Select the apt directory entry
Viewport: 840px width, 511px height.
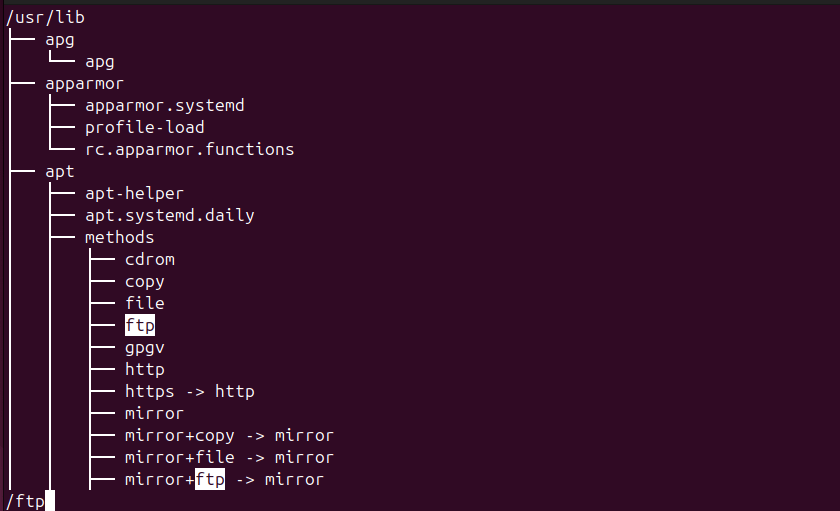click(60, 171)
